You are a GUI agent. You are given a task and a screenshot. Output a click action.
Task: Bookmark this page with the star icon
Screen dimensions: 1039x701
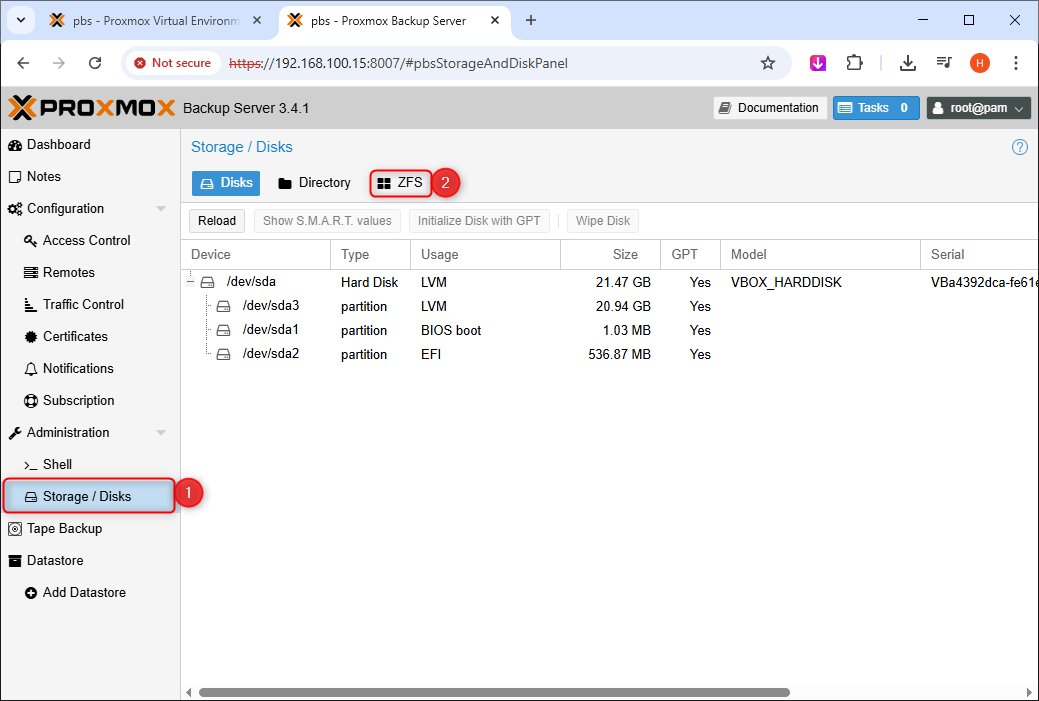click(x=767, y=63)
